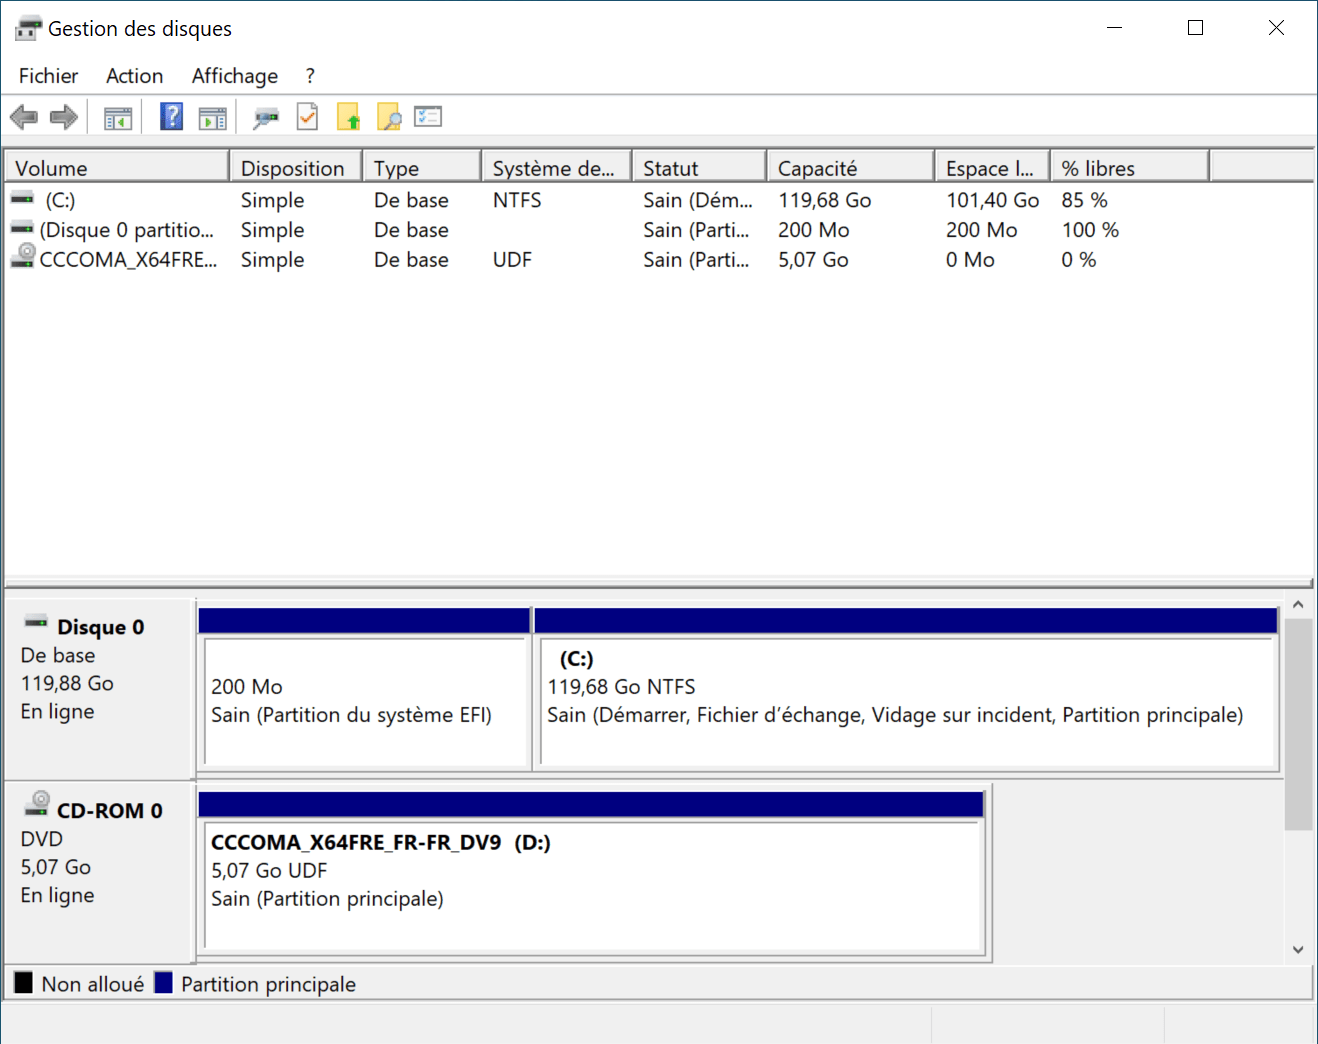Click the document with checkmark toolbar icon
Screen dimensions: 1318x1044
[x=307, y=117]
